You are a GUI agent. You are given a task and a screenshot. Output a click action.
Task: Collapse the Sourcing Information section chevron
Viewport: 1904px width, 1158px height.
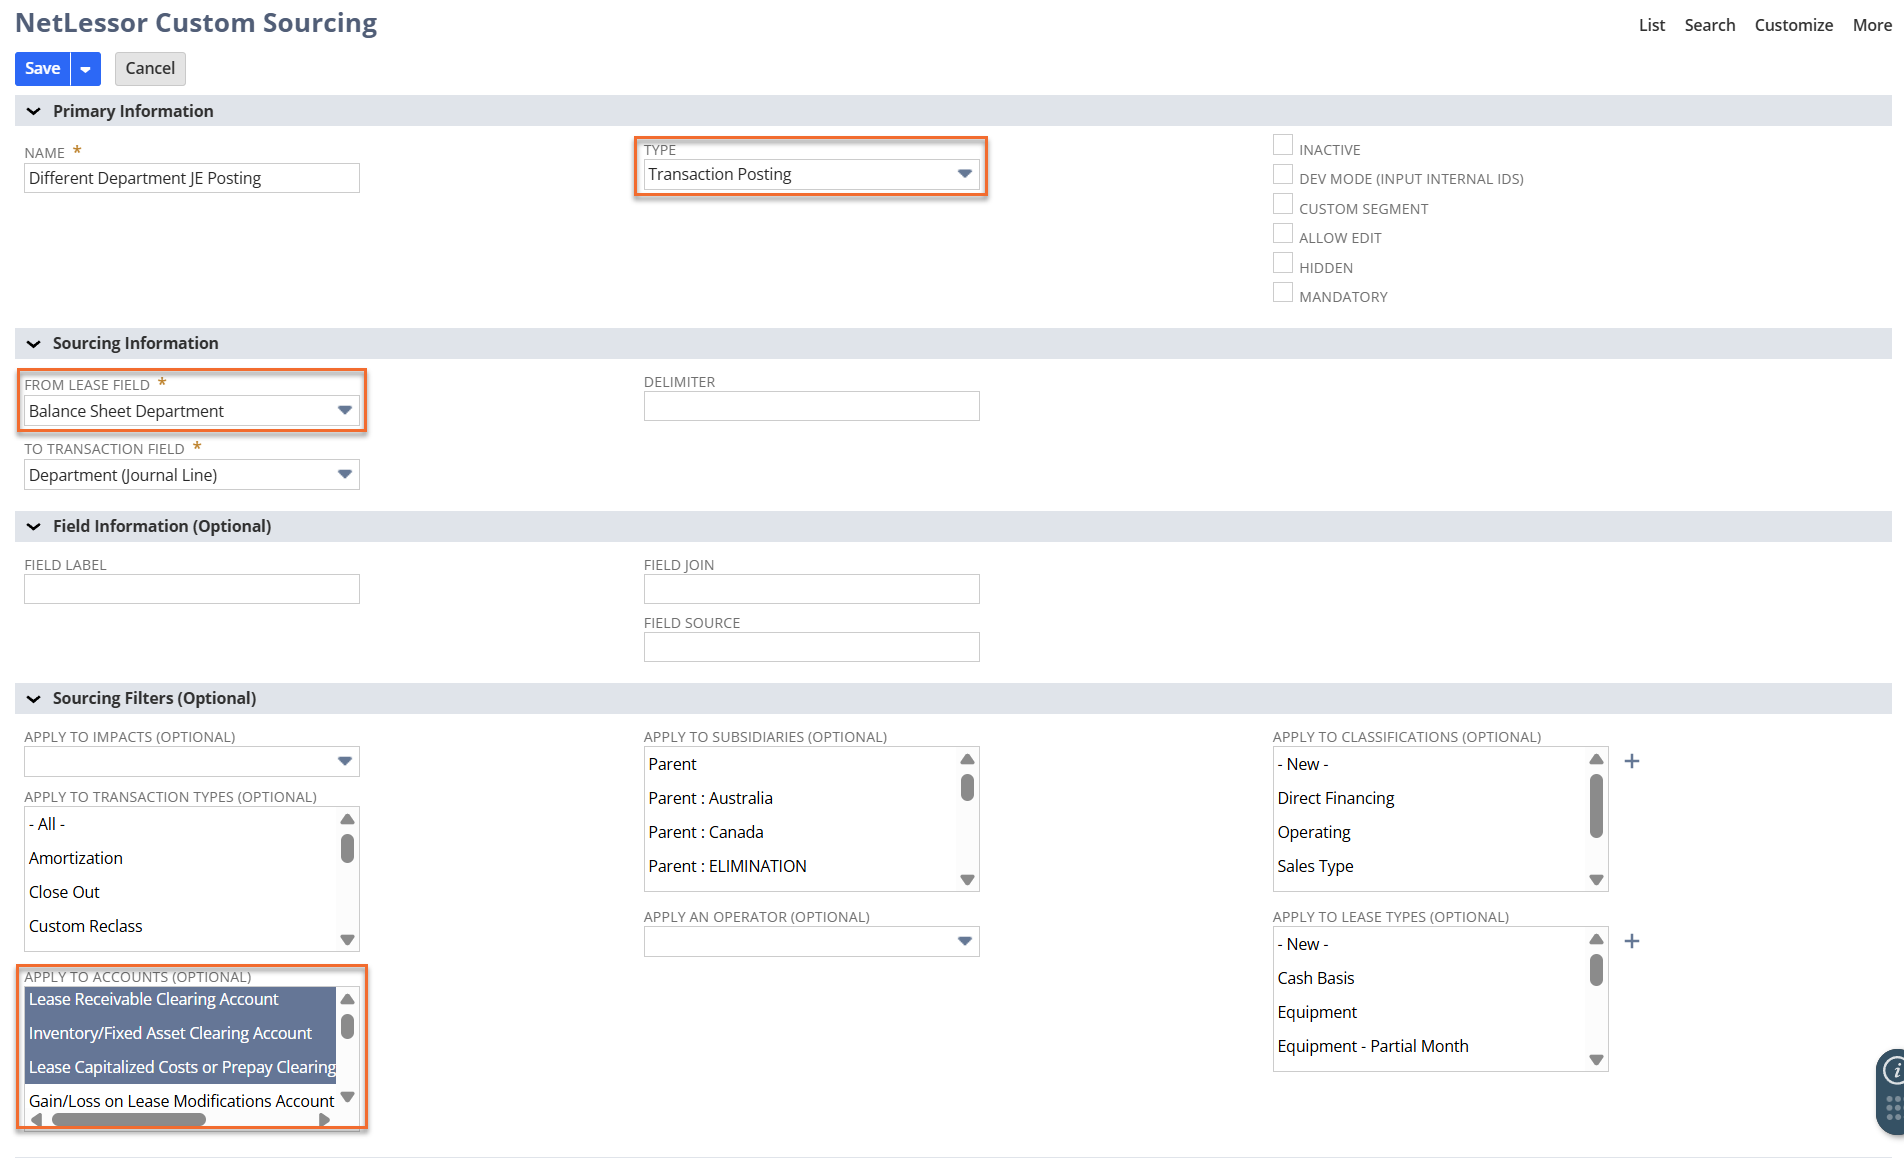(34, 344)
